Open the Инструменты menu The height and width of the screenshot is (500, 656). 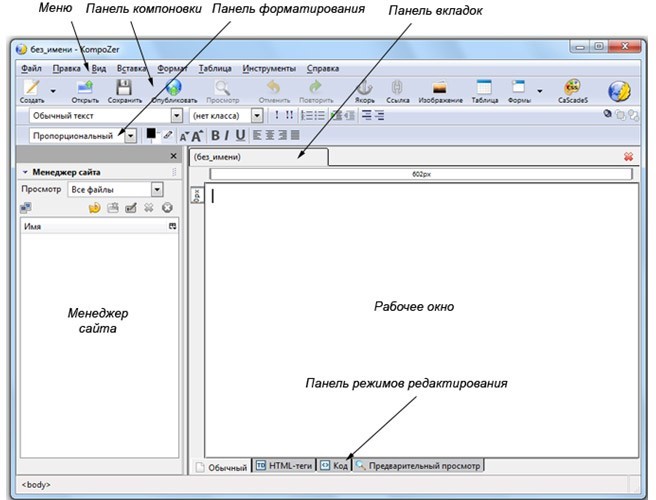click(269, 68)
